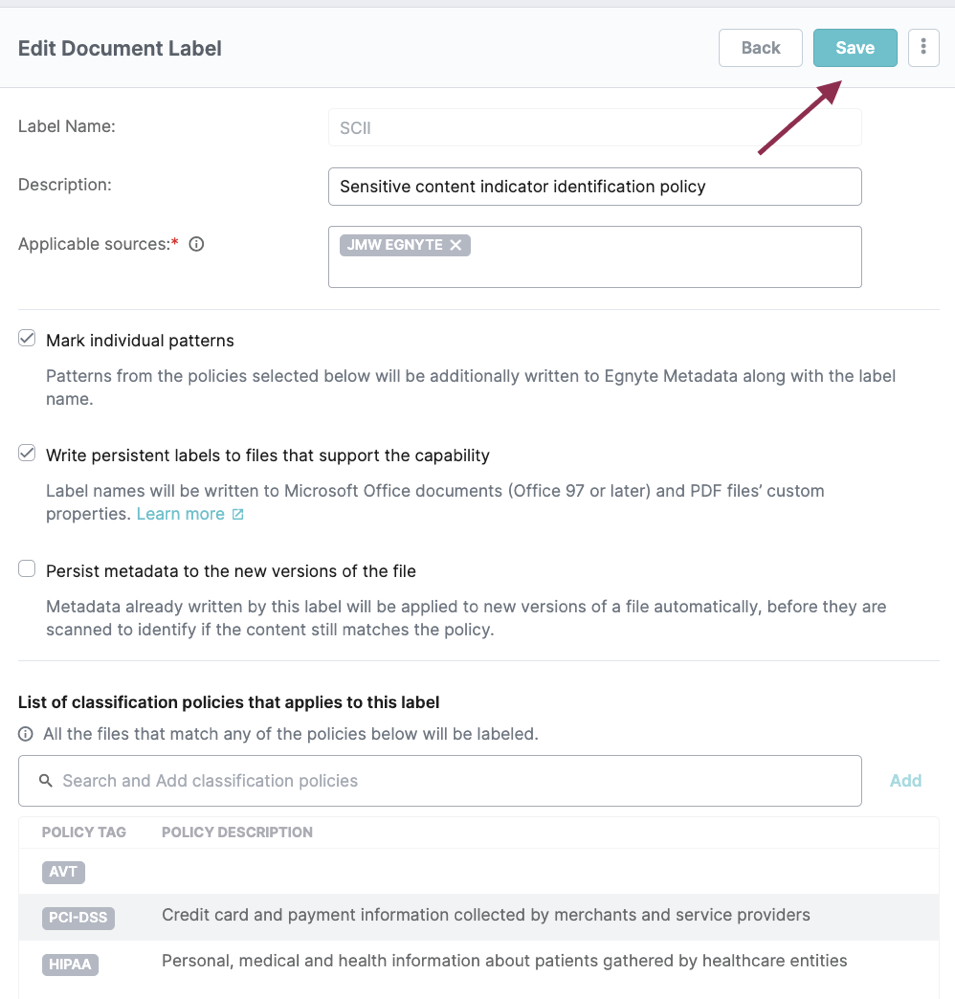Remove the JMW EGNYTE source tag
Image resolution: width=955 pixels, height=999 pixels.
[x=455, y=245]
